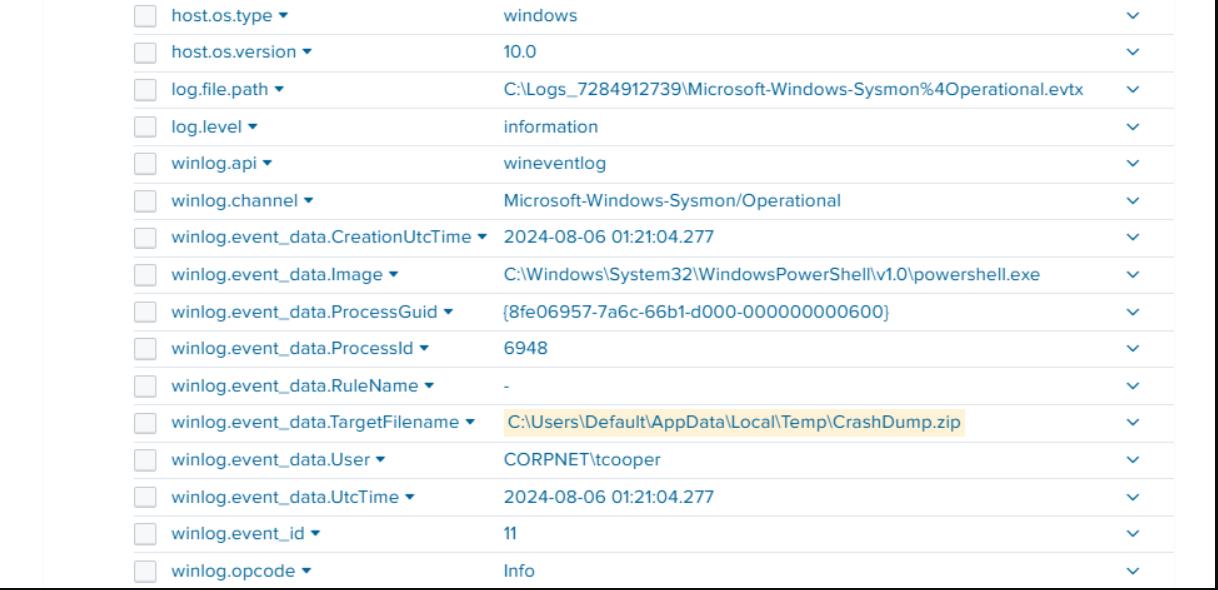
Task: Open the winlog.event_data.RuleName field dropdown
Action: point(429,386)
